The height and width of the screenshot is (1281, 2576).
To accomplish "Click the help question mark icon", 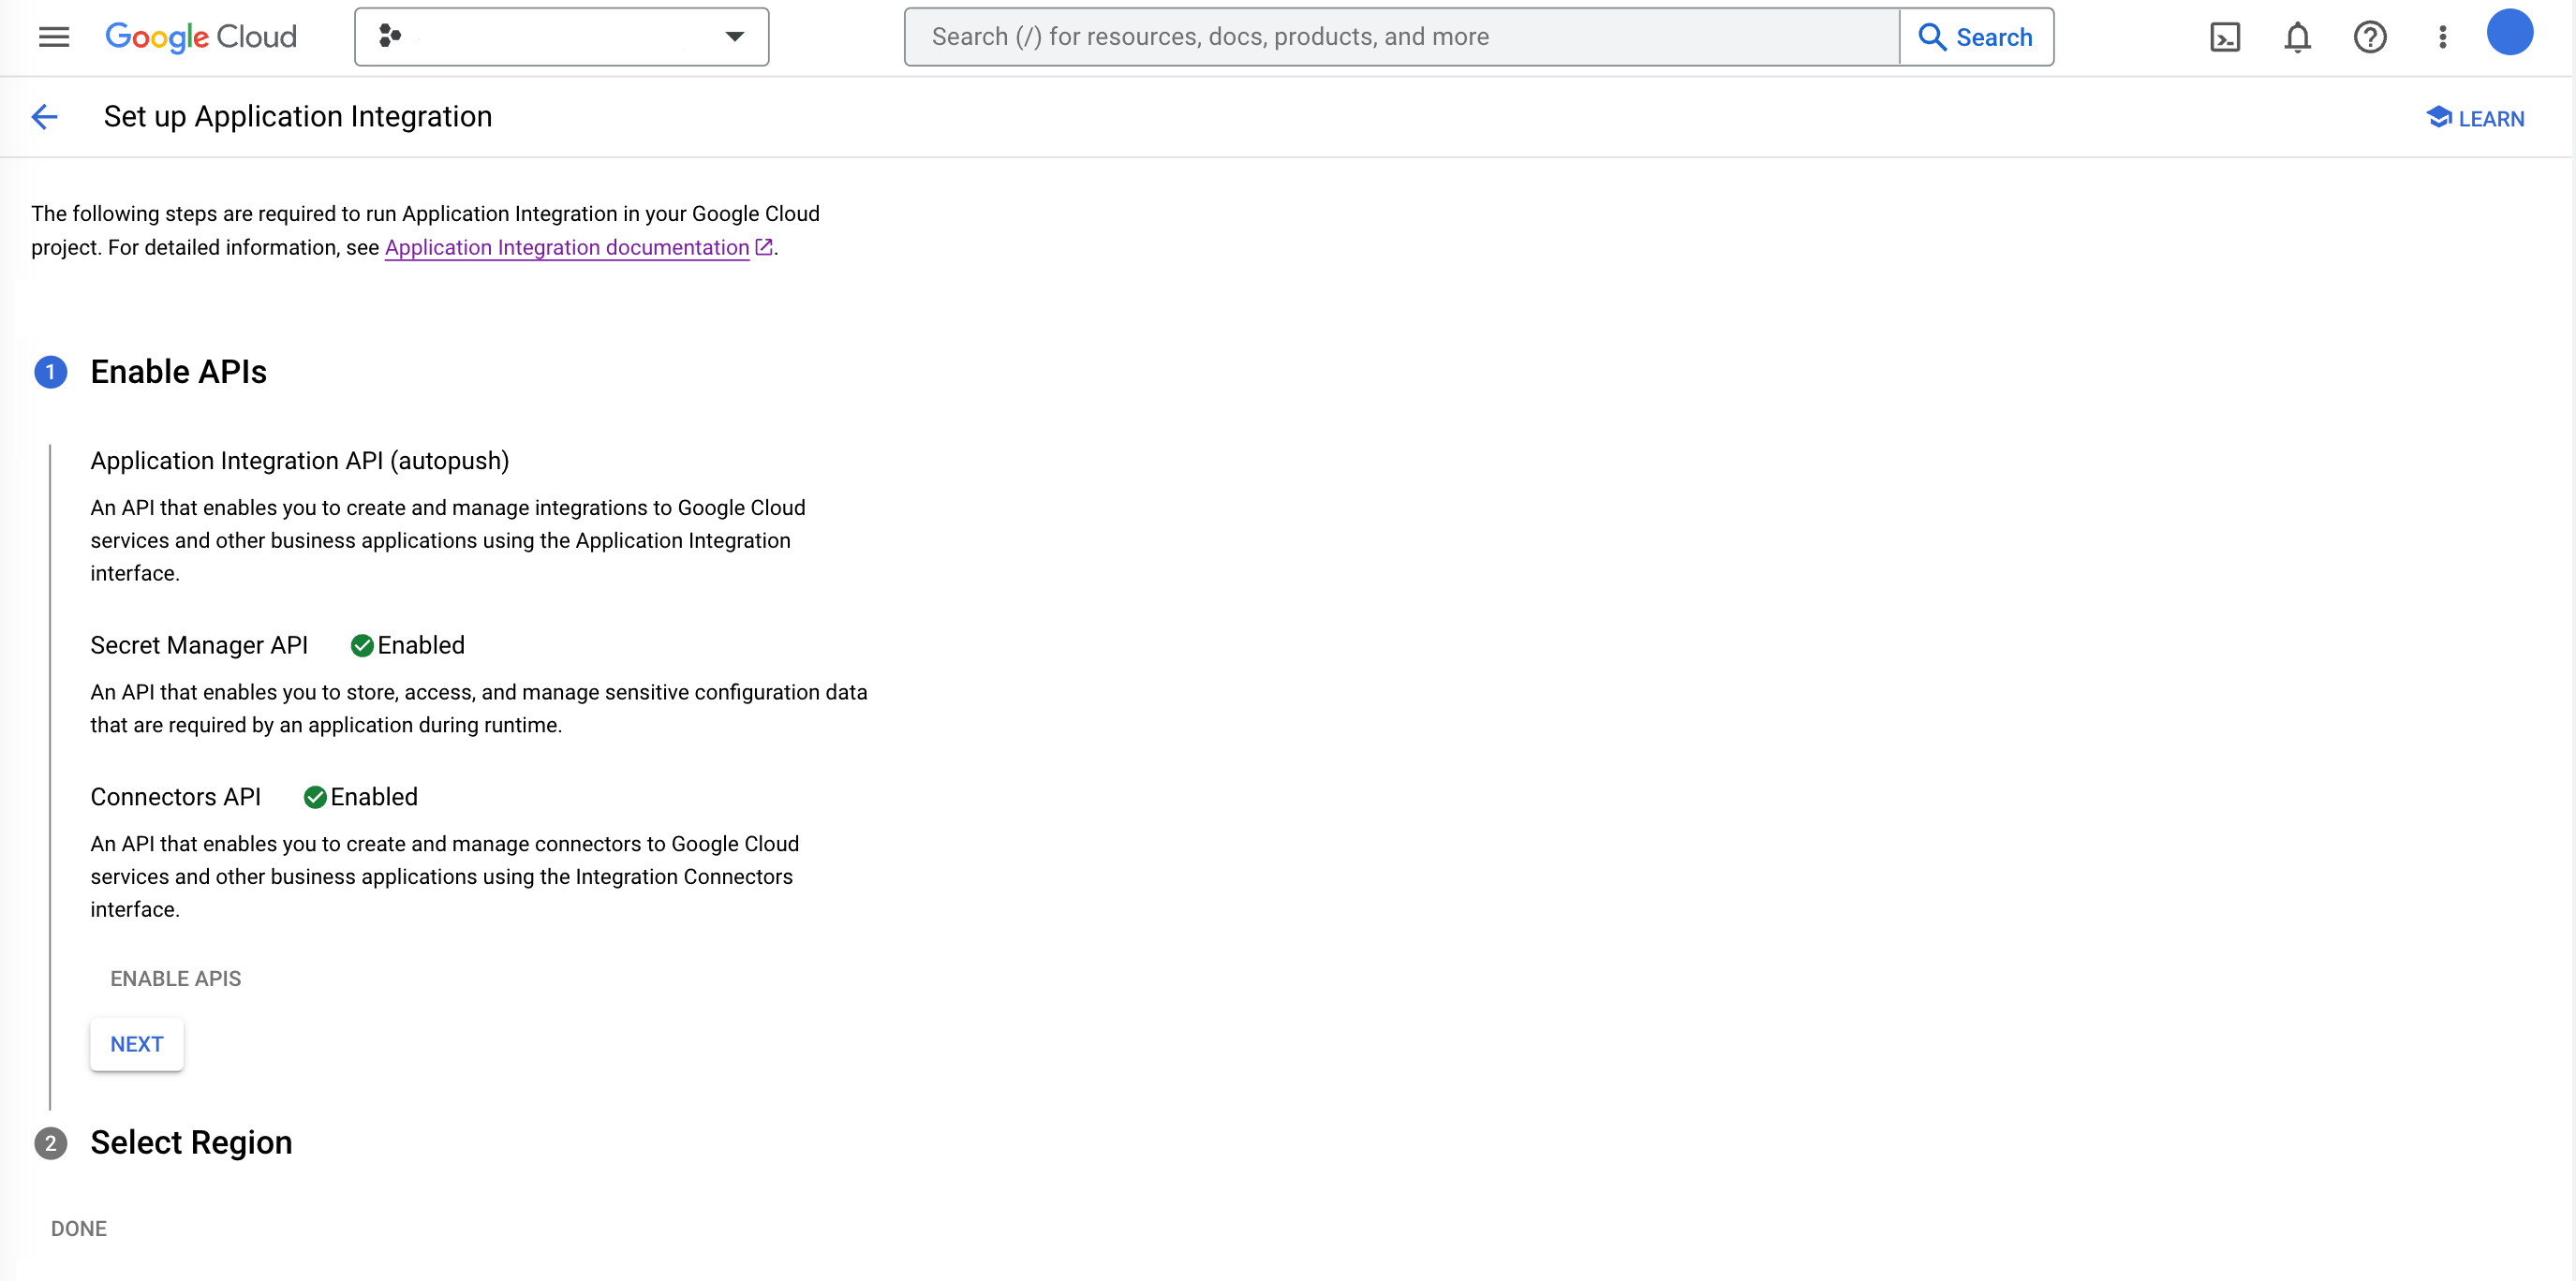I will pos(2373,35).
